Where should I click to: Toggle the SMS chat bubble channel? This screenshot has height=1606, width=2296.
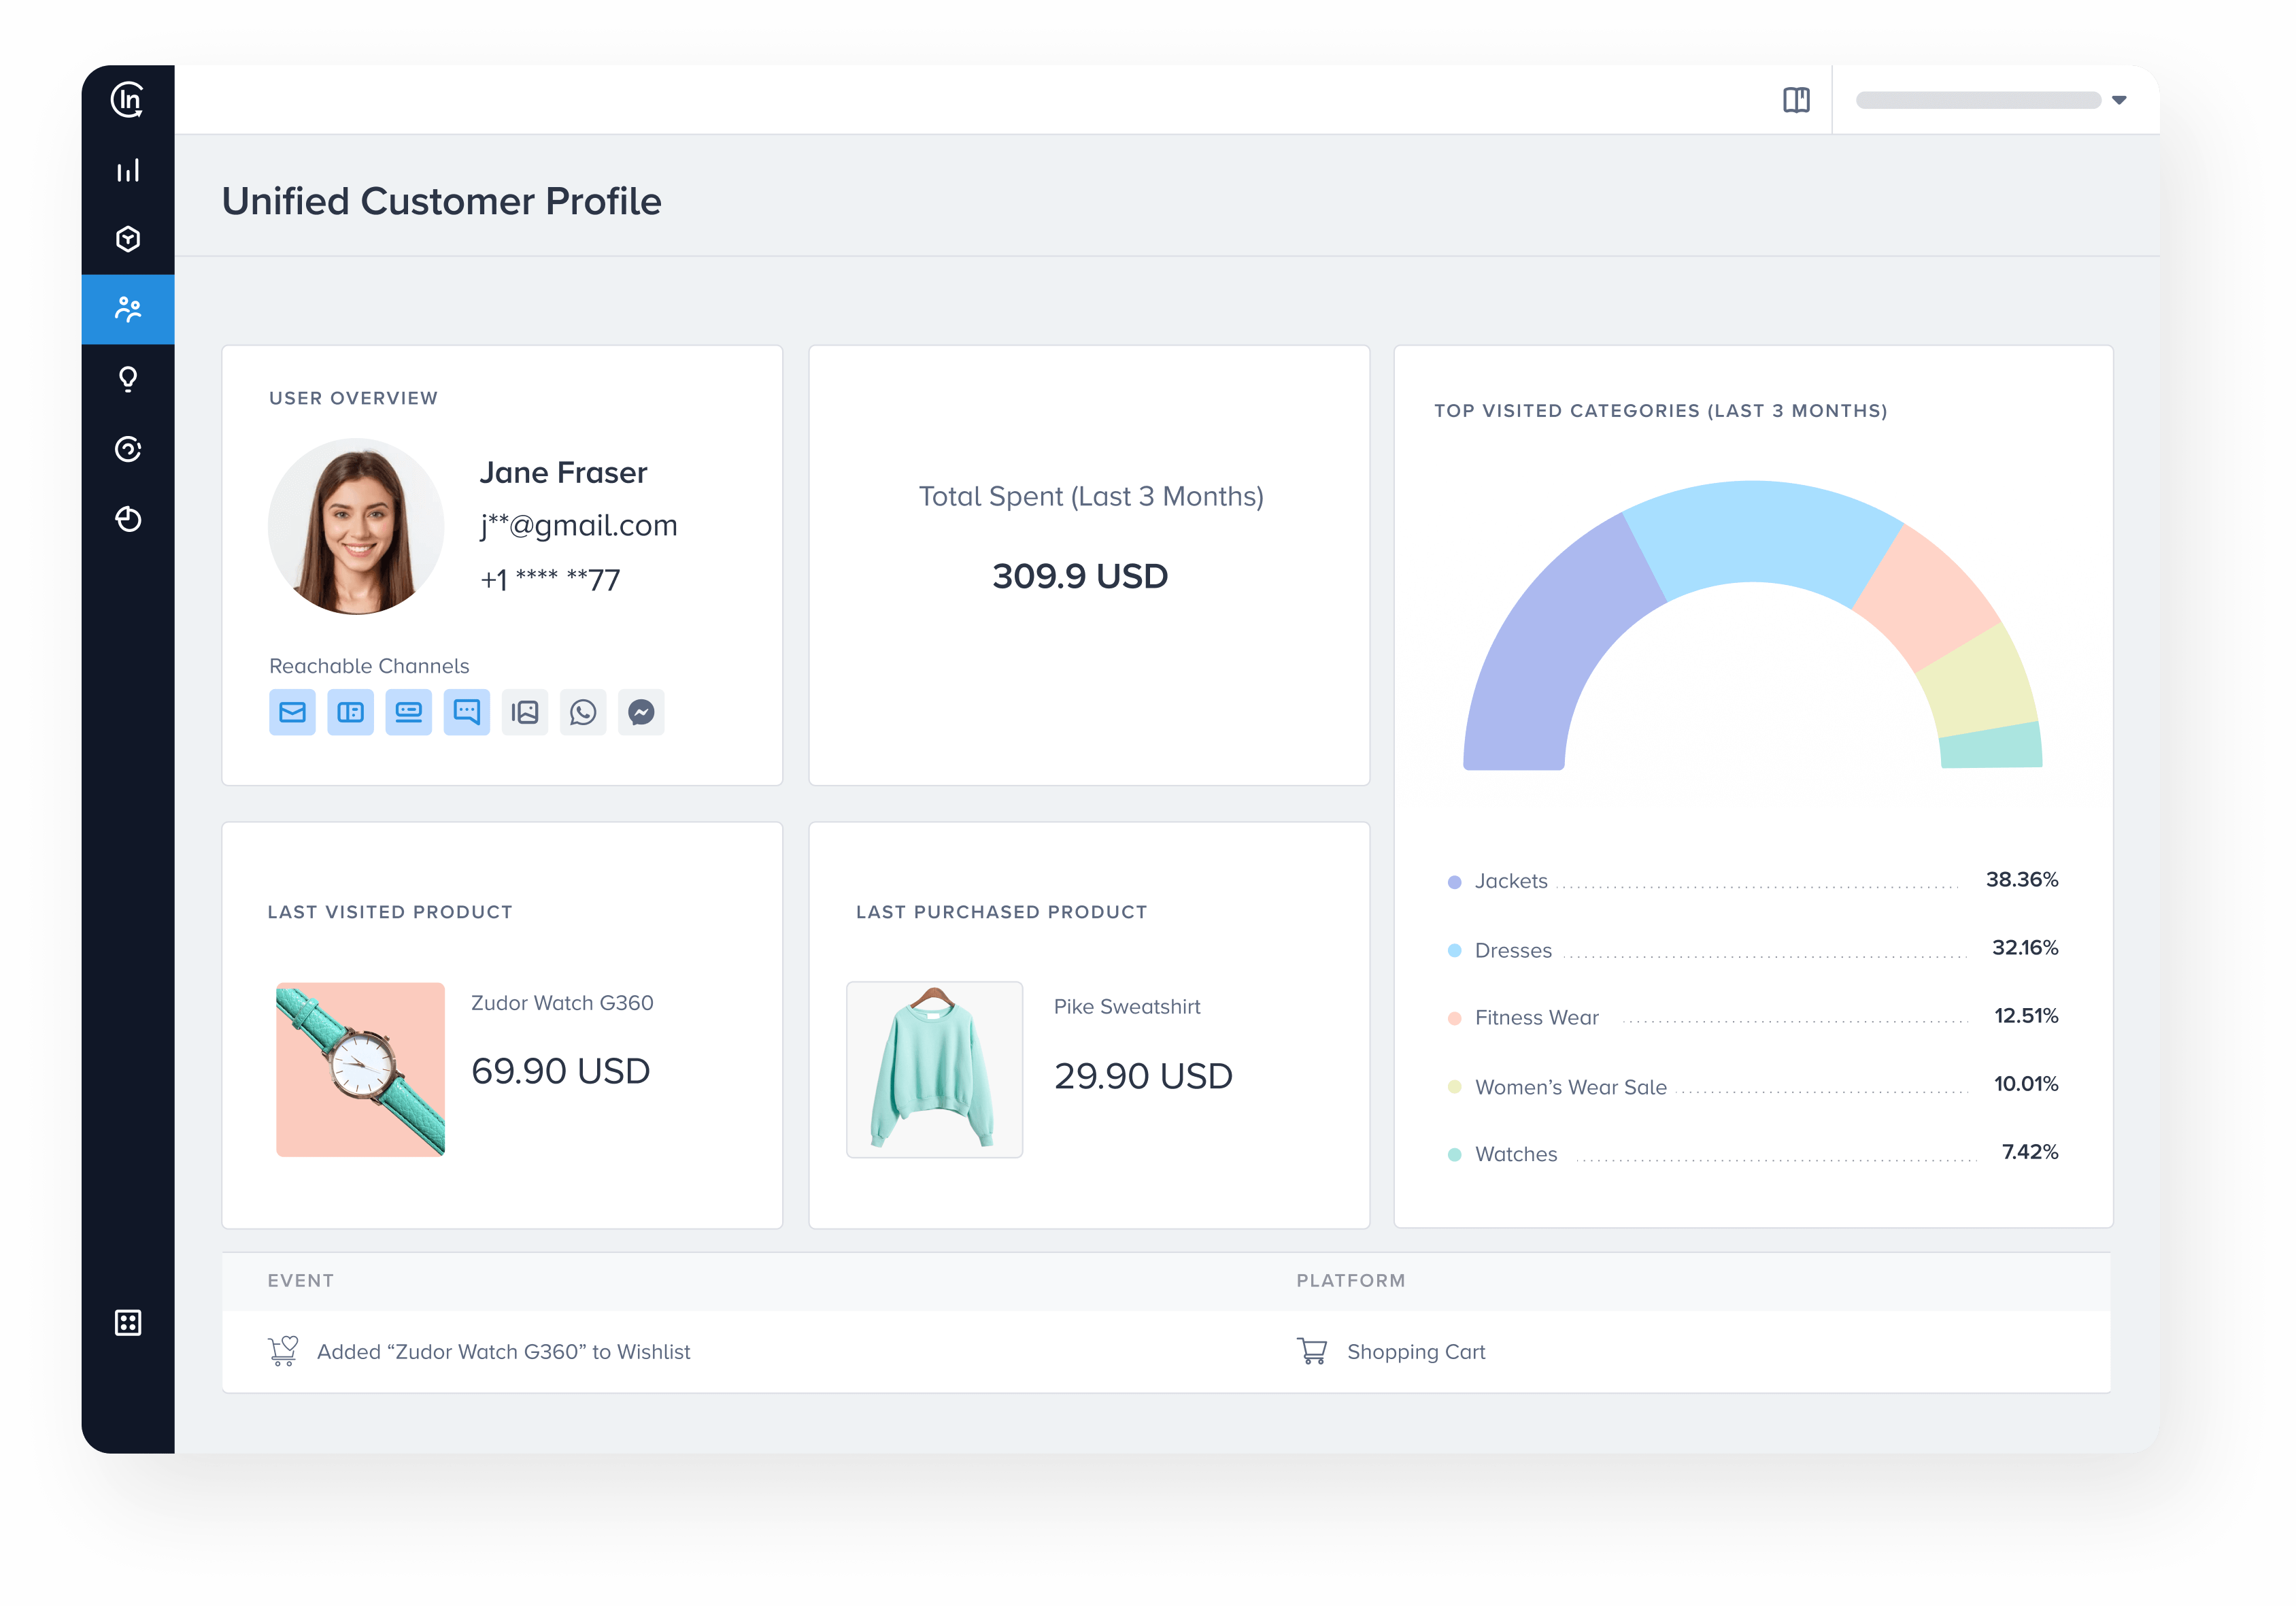[467, 712]
